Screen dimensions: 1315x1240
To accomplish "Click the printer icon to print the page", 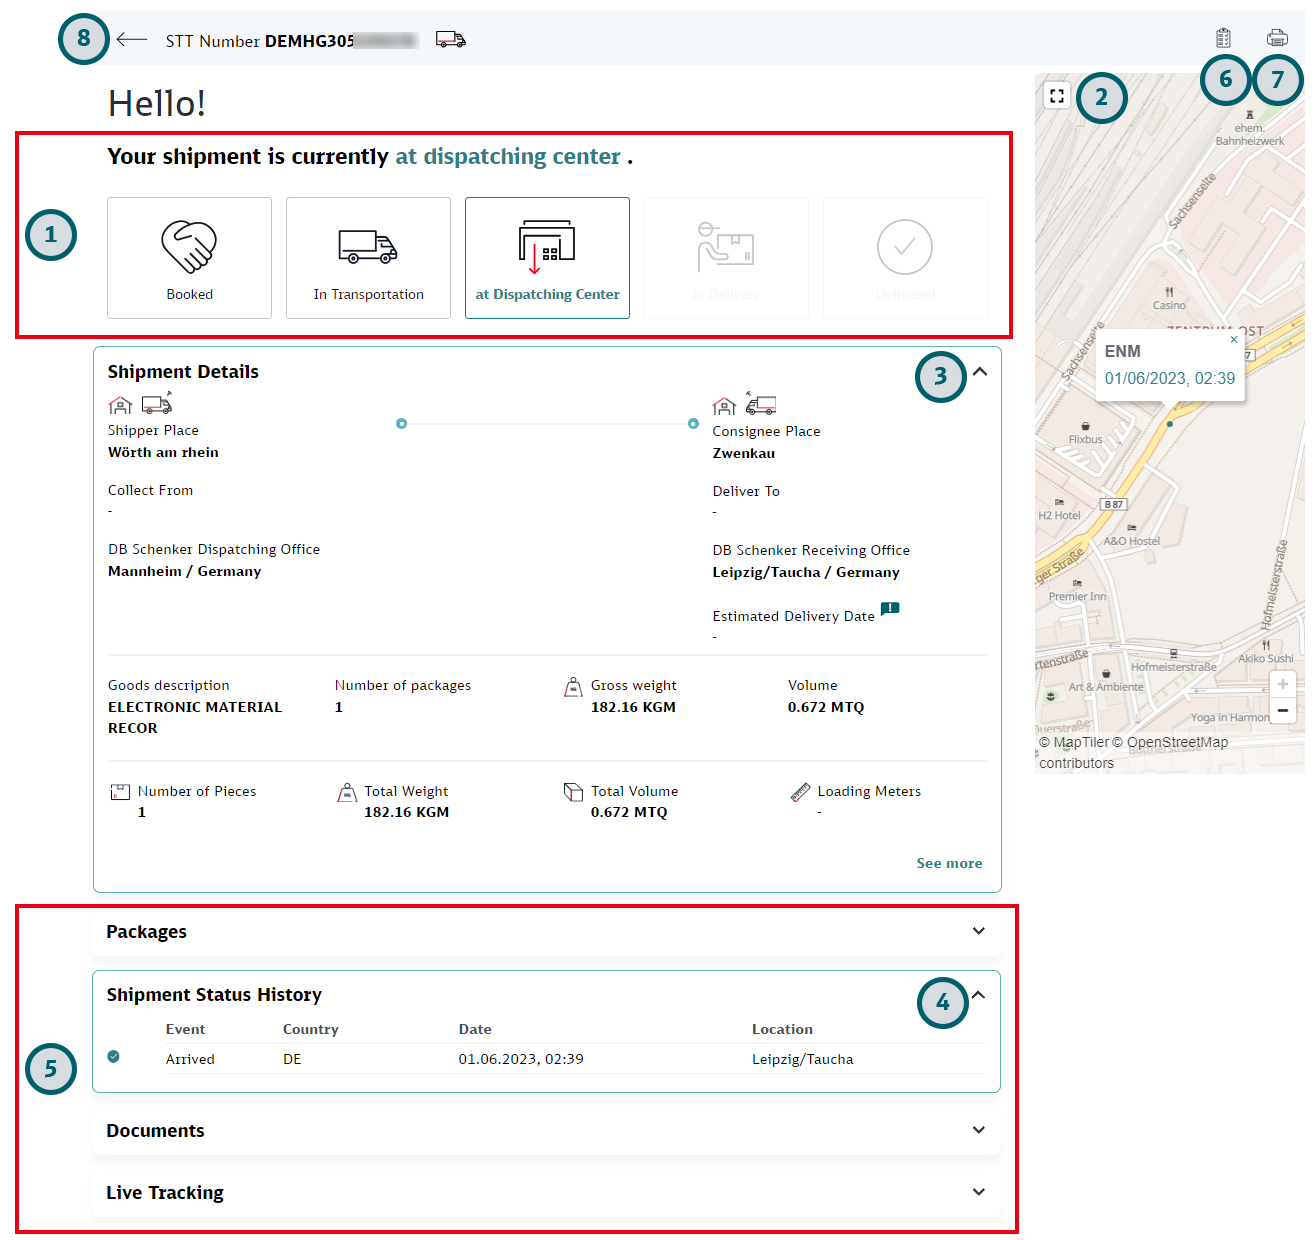I will point(1277,38).
